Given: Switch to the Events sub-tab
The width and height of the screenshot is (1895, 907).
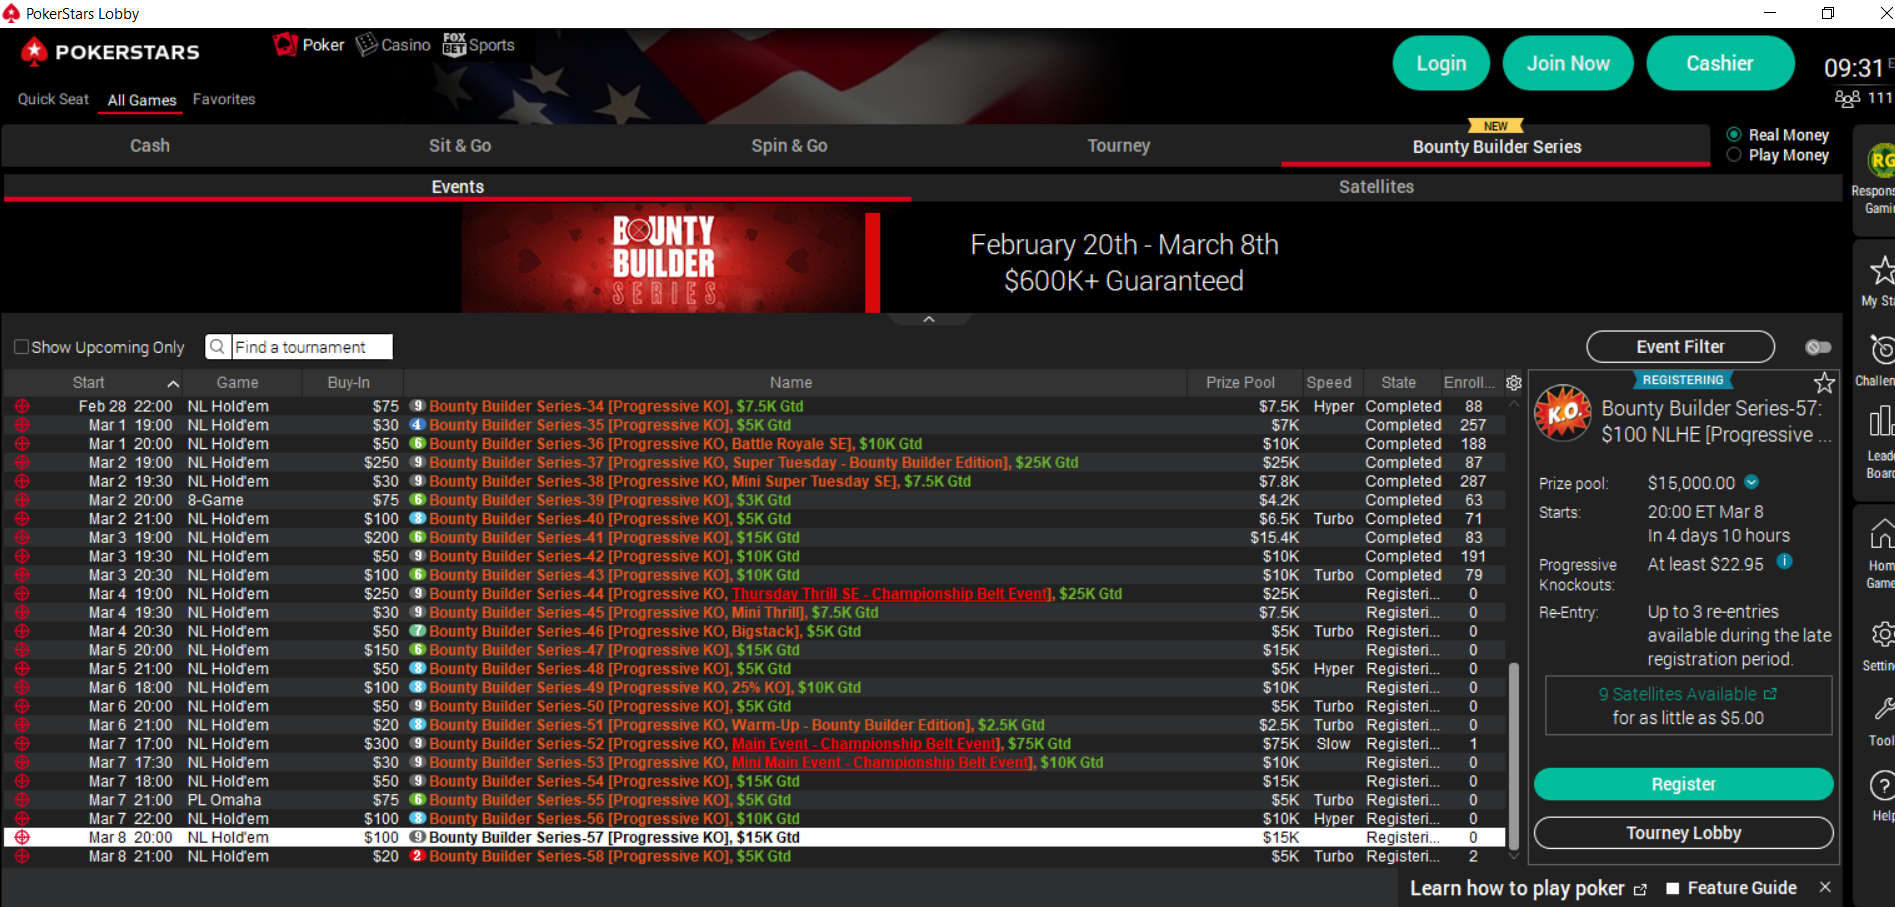Looking at the screenshot, I should [x=457, y=187].
